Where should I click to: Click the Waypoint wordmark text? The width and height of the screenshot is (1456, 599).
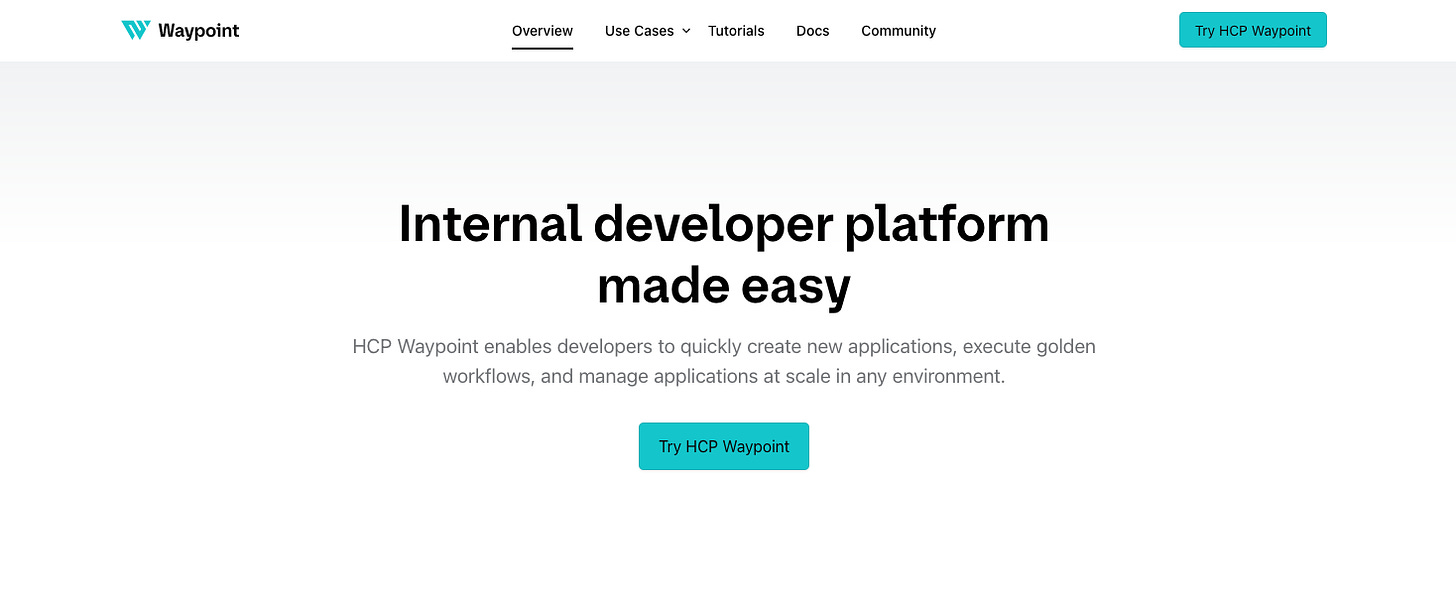[199, 31]
